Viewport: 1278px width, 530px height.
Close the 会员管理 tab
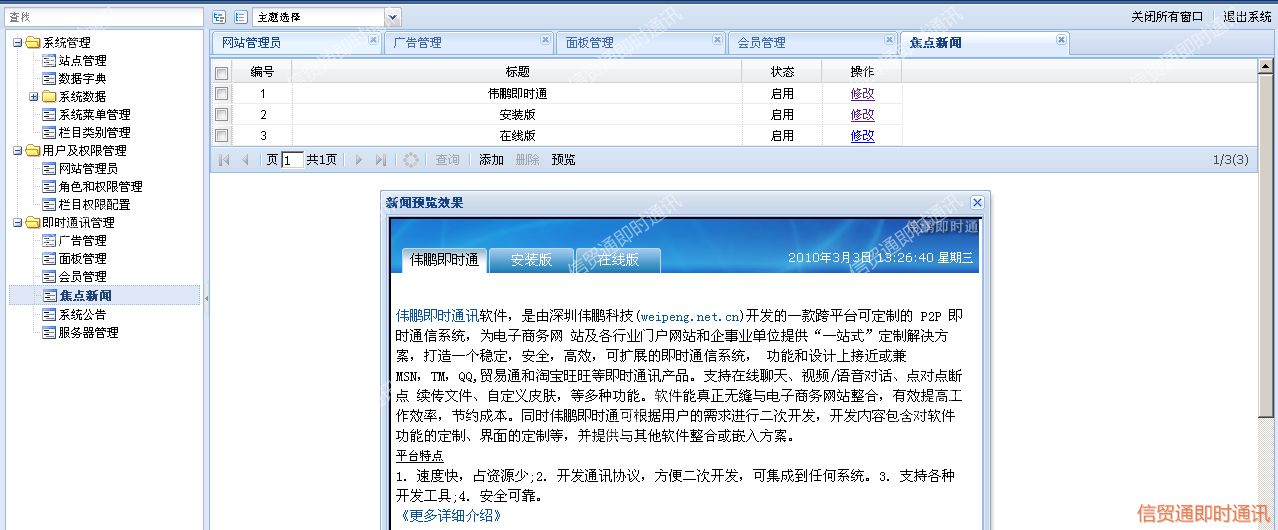coord(889,40)
